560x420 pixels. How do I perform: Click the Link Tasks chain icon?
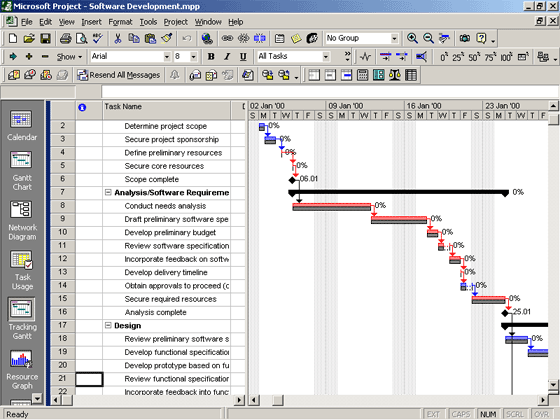pyautogui.click(x=227, y=38)
